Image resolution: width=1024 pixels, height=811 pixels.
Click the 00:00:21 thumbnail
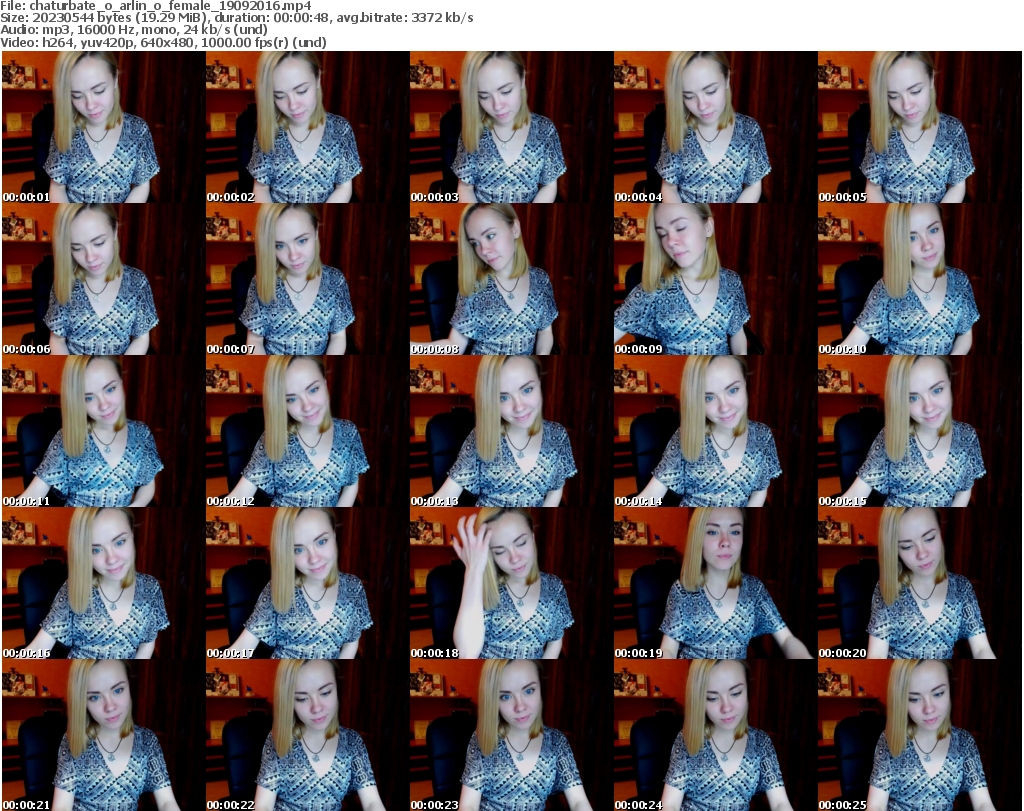click(103, 735)
